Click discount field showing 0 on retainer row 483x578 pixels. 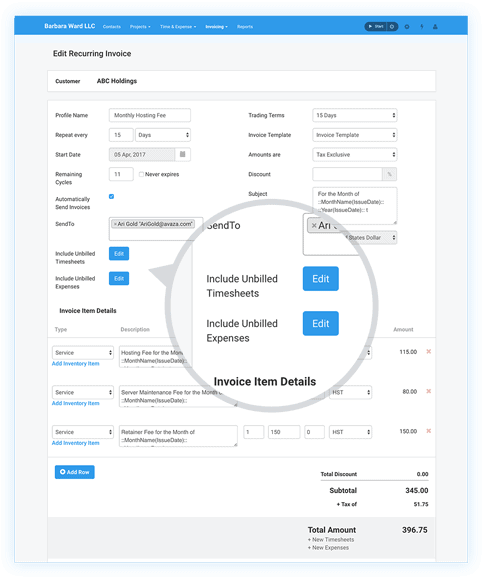tap(314, 432)
